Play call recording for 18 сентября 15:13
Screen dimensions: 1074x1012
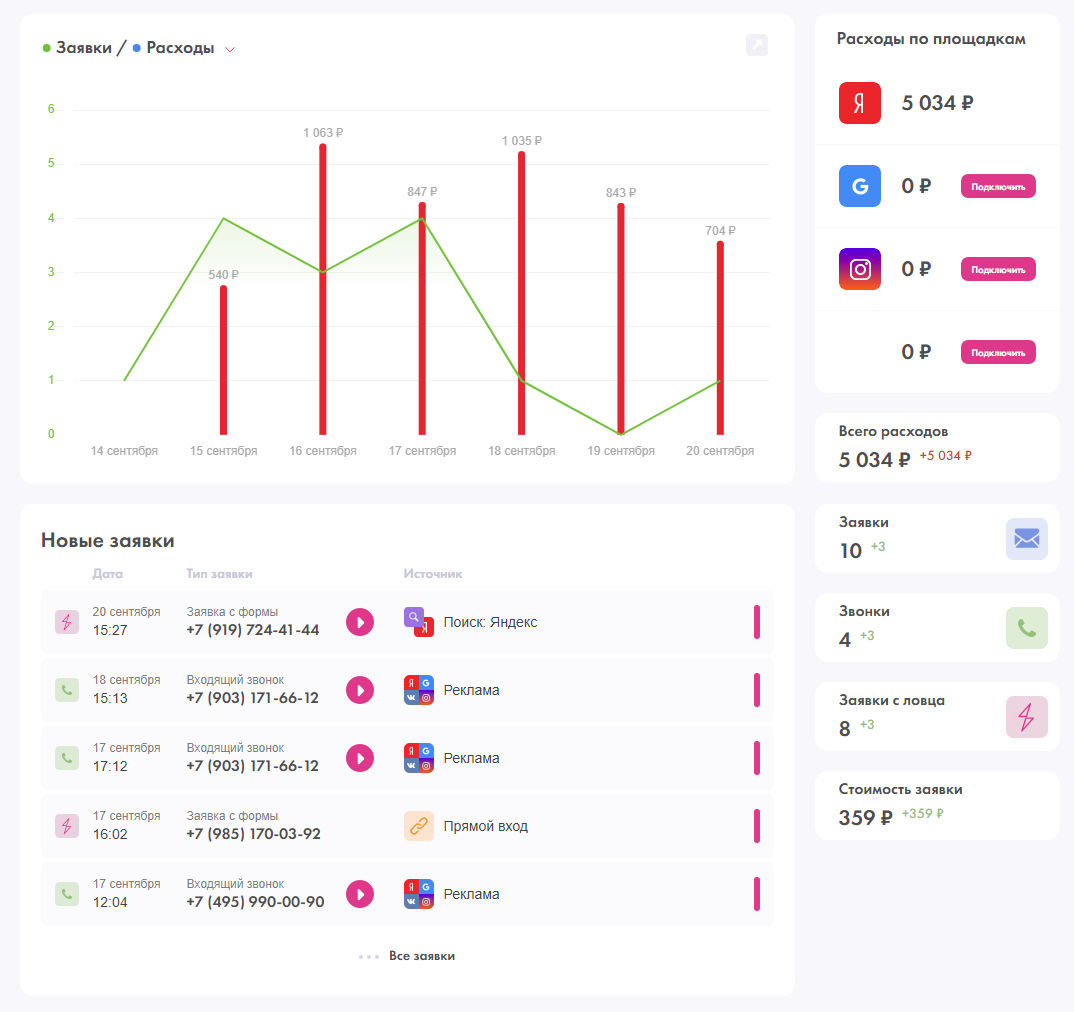(x=360, y=690)
